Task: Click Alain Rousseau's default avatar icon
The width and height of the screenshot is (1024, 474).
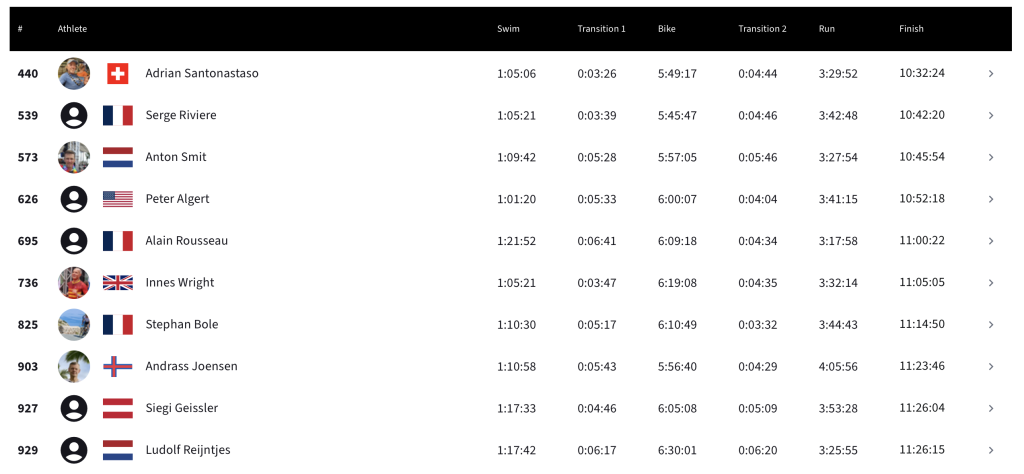Action: (x=74, y=241)
